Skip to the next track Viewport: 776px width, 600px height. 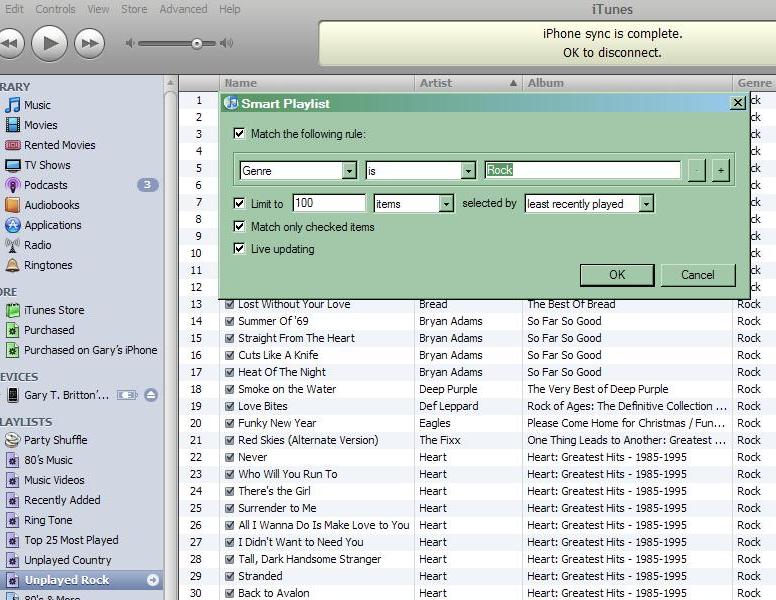click(90, 44)
